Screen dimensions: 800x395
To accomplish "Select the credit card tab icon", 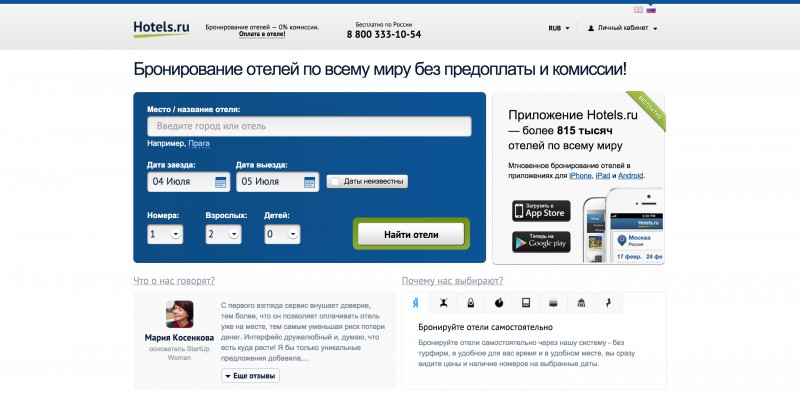I will [x=553, y=303].
